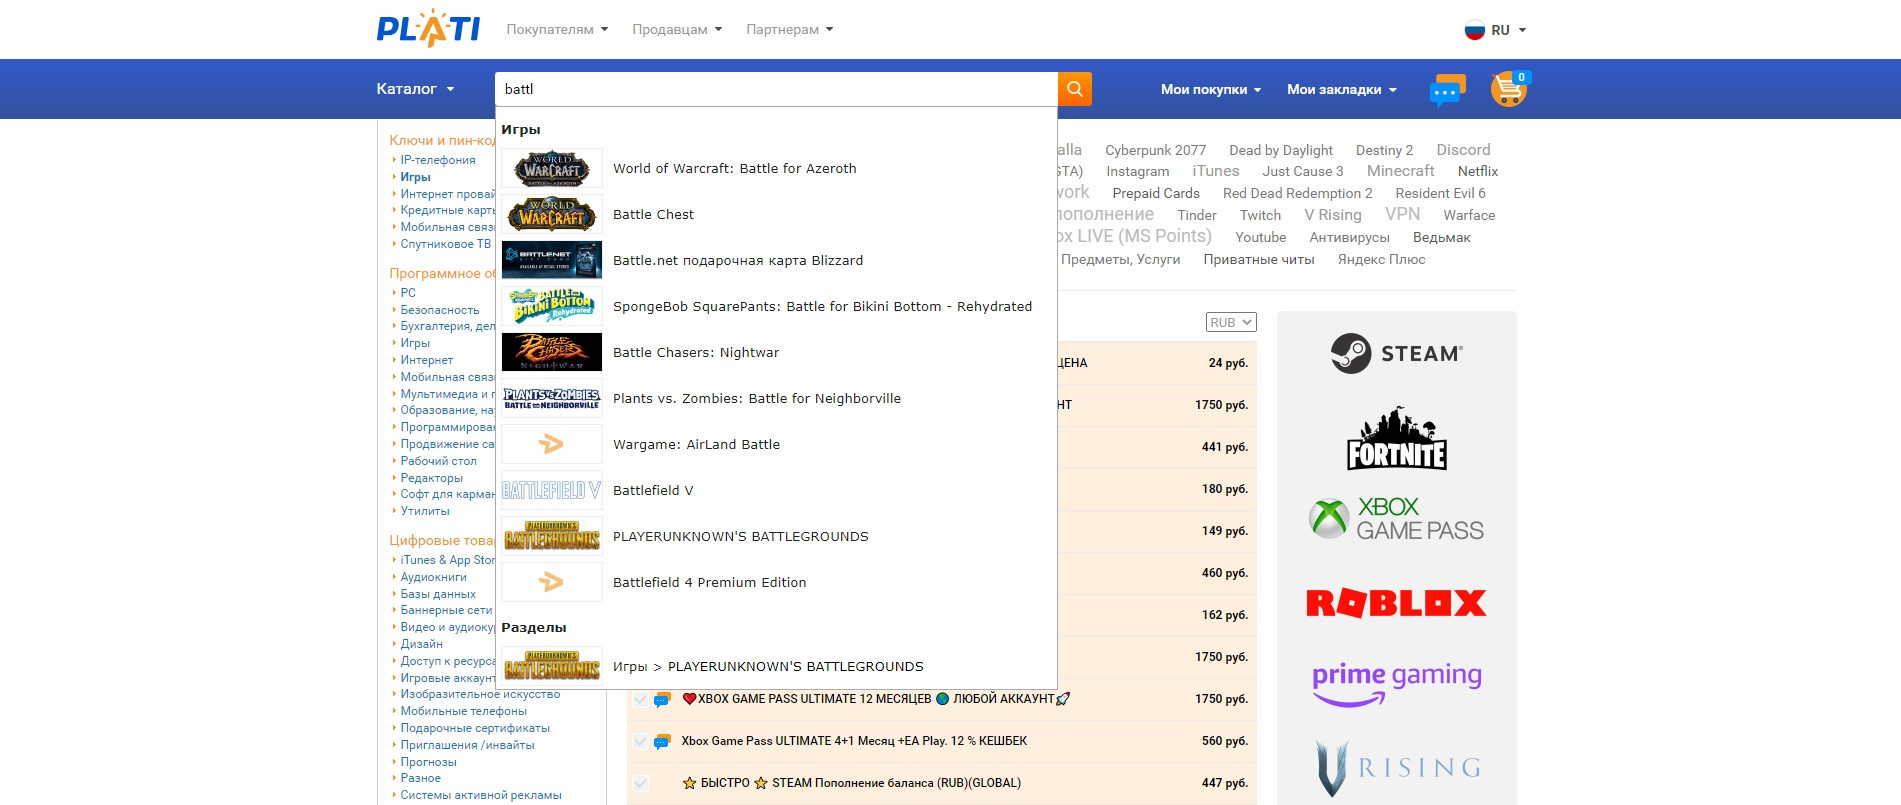Screen dimensions: 1901x805
Task: Open the Аудиокниги category
Action: (433, 577)
